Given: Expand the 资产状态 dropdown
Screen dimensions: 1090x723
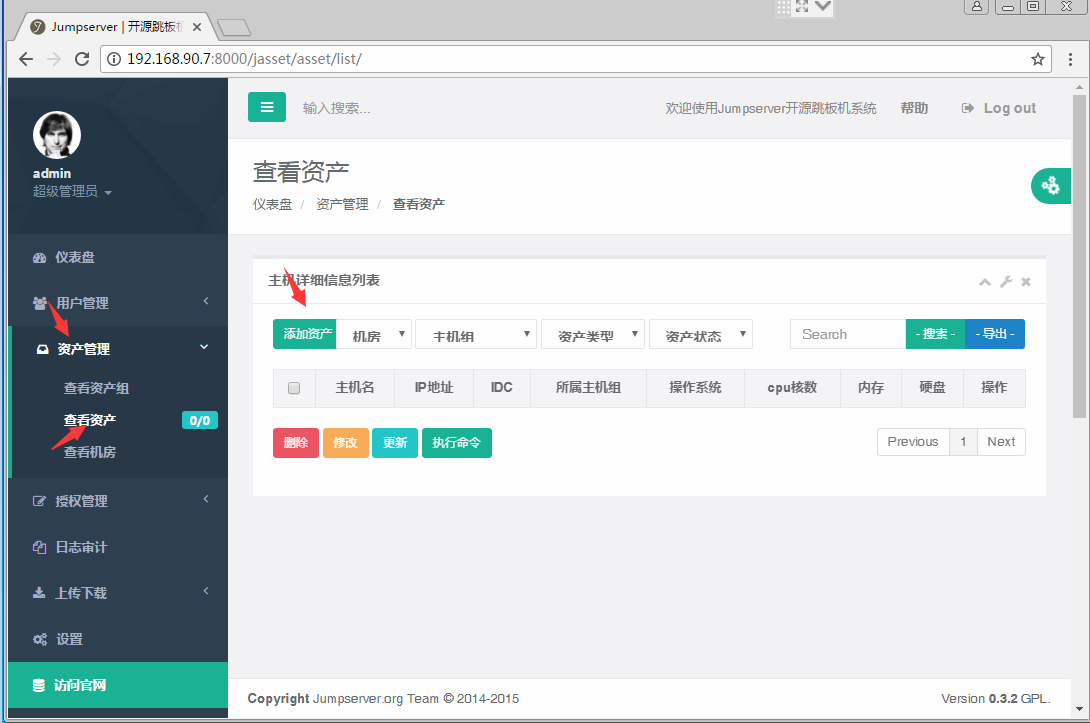Looking at the screenshot, I should click(700, 335).
